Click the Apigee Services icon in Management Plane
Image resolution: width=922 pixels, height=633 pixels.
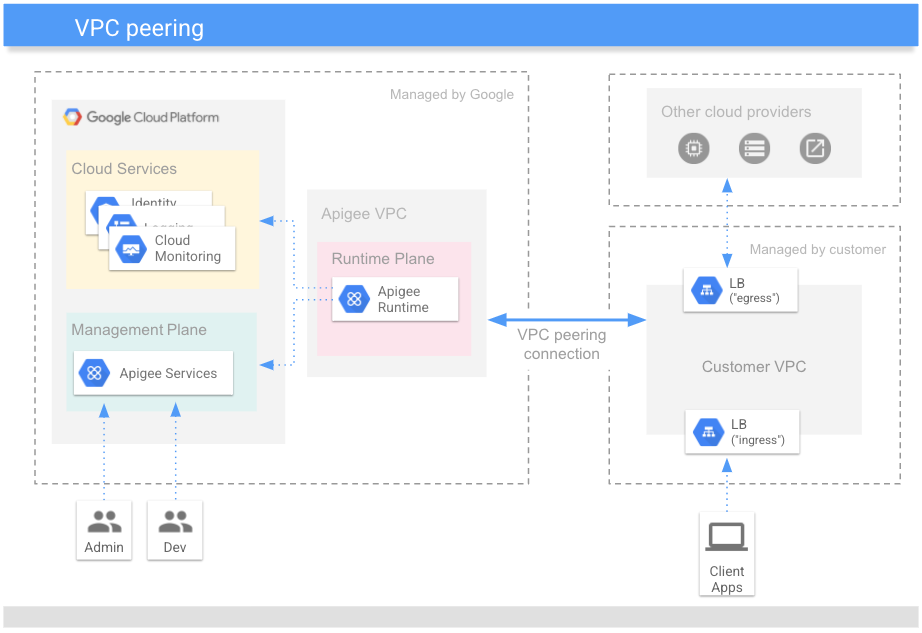click(93, 373)
